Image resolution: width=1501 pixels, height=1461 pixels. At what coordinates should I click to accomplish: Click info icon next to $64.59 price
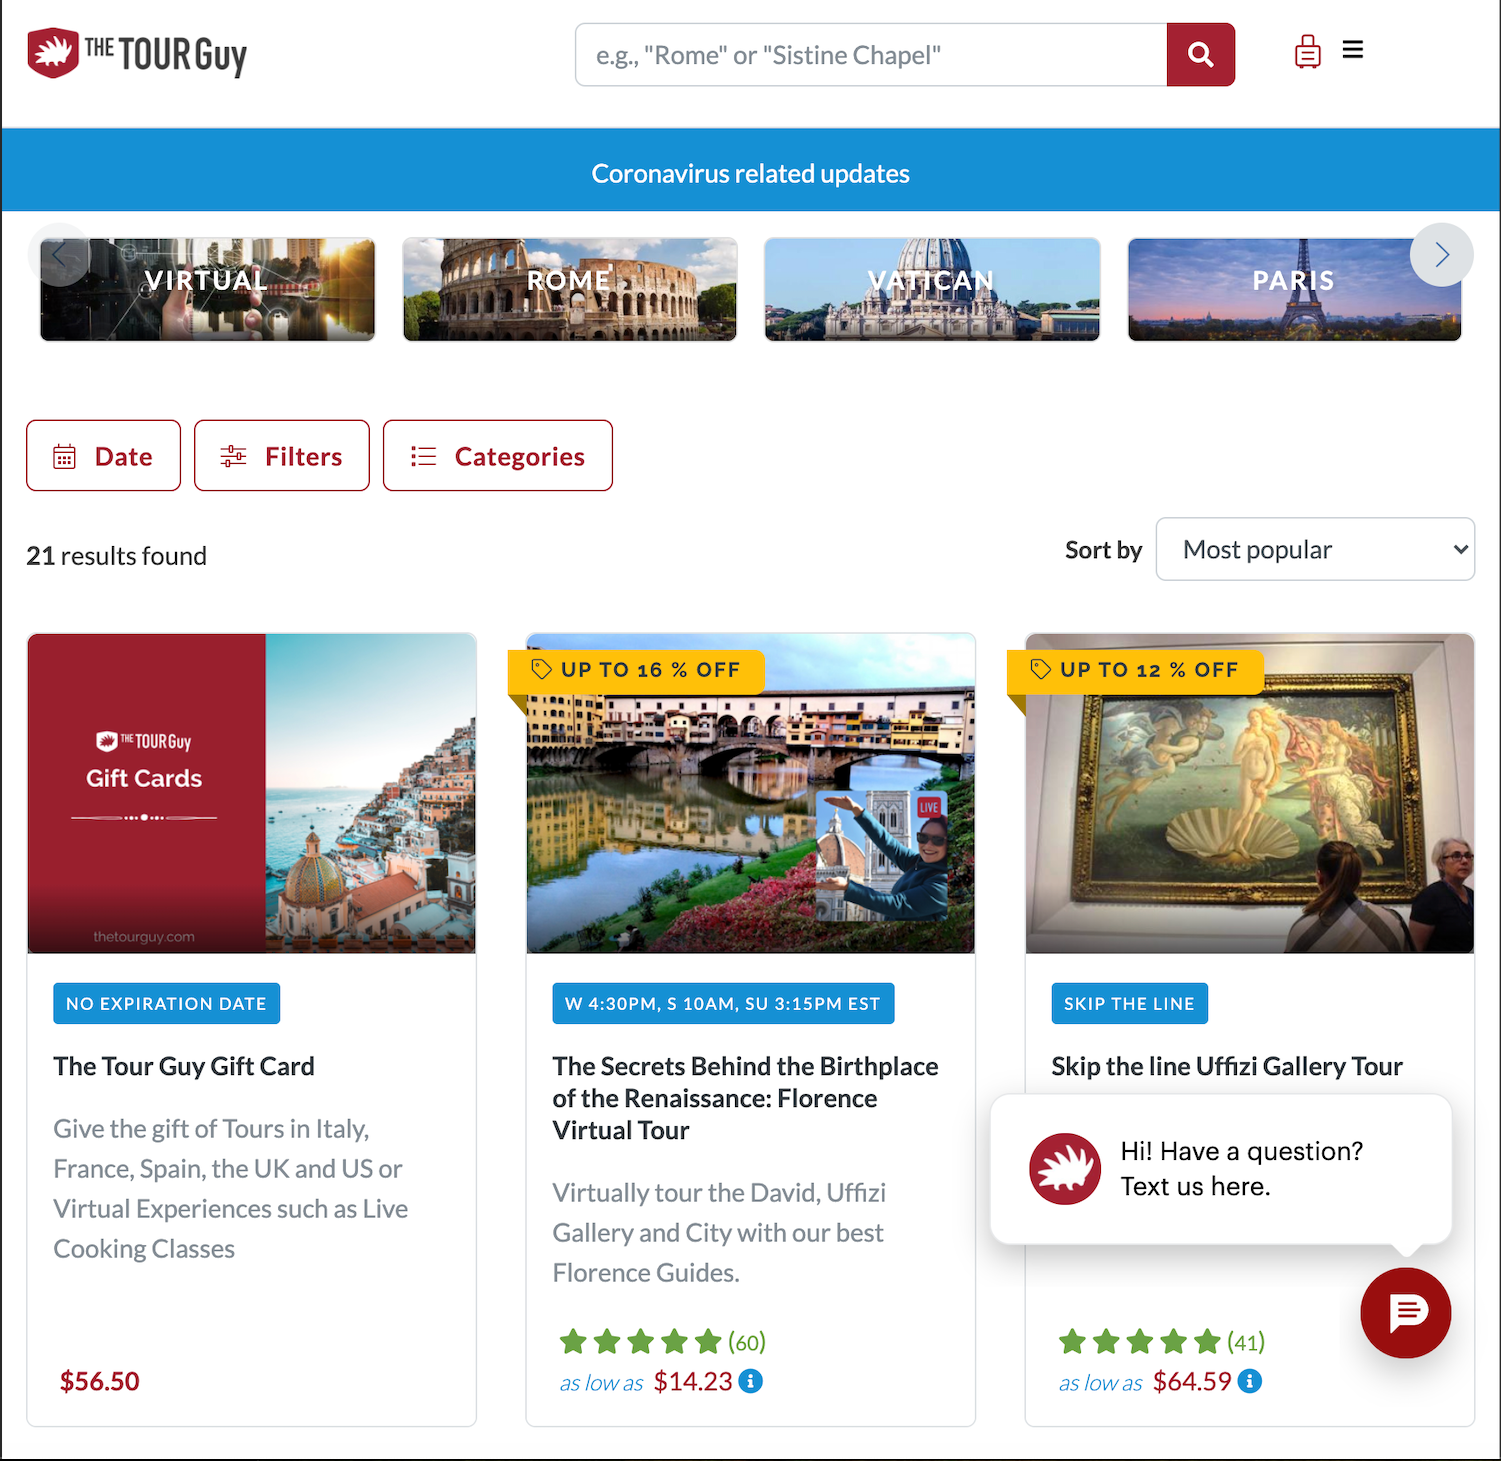(x=1249, y=1381)
